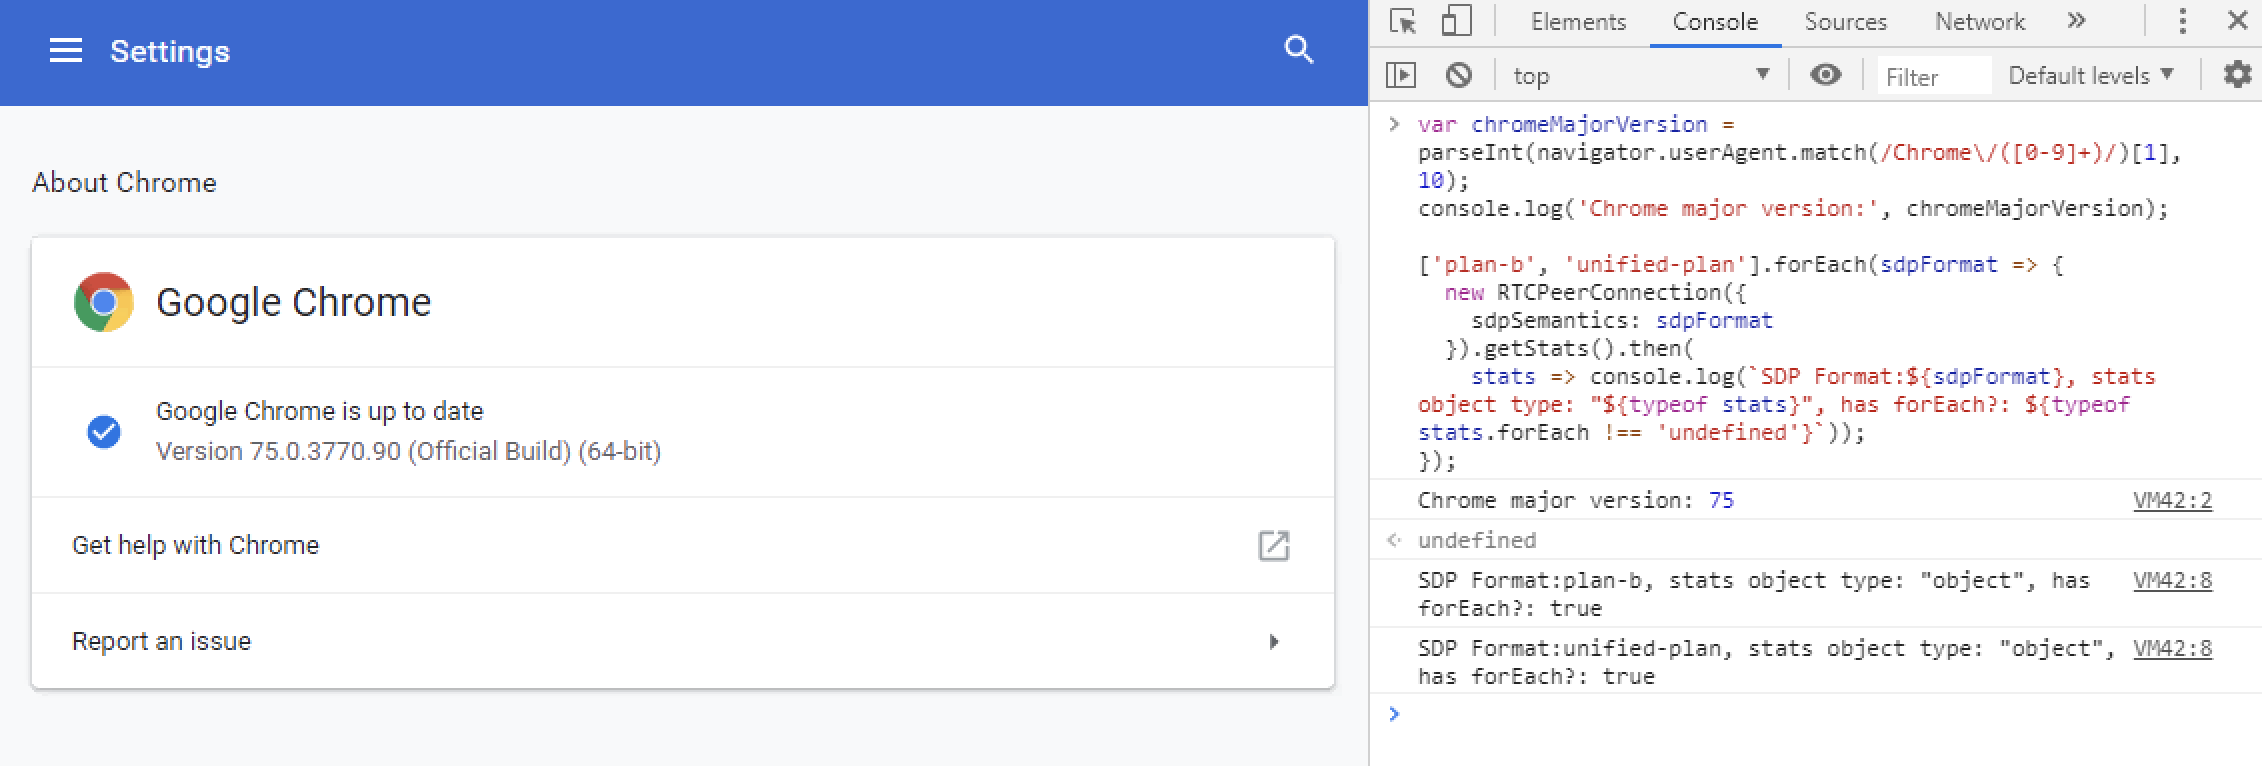Click the Google Chrome logo

104,302
